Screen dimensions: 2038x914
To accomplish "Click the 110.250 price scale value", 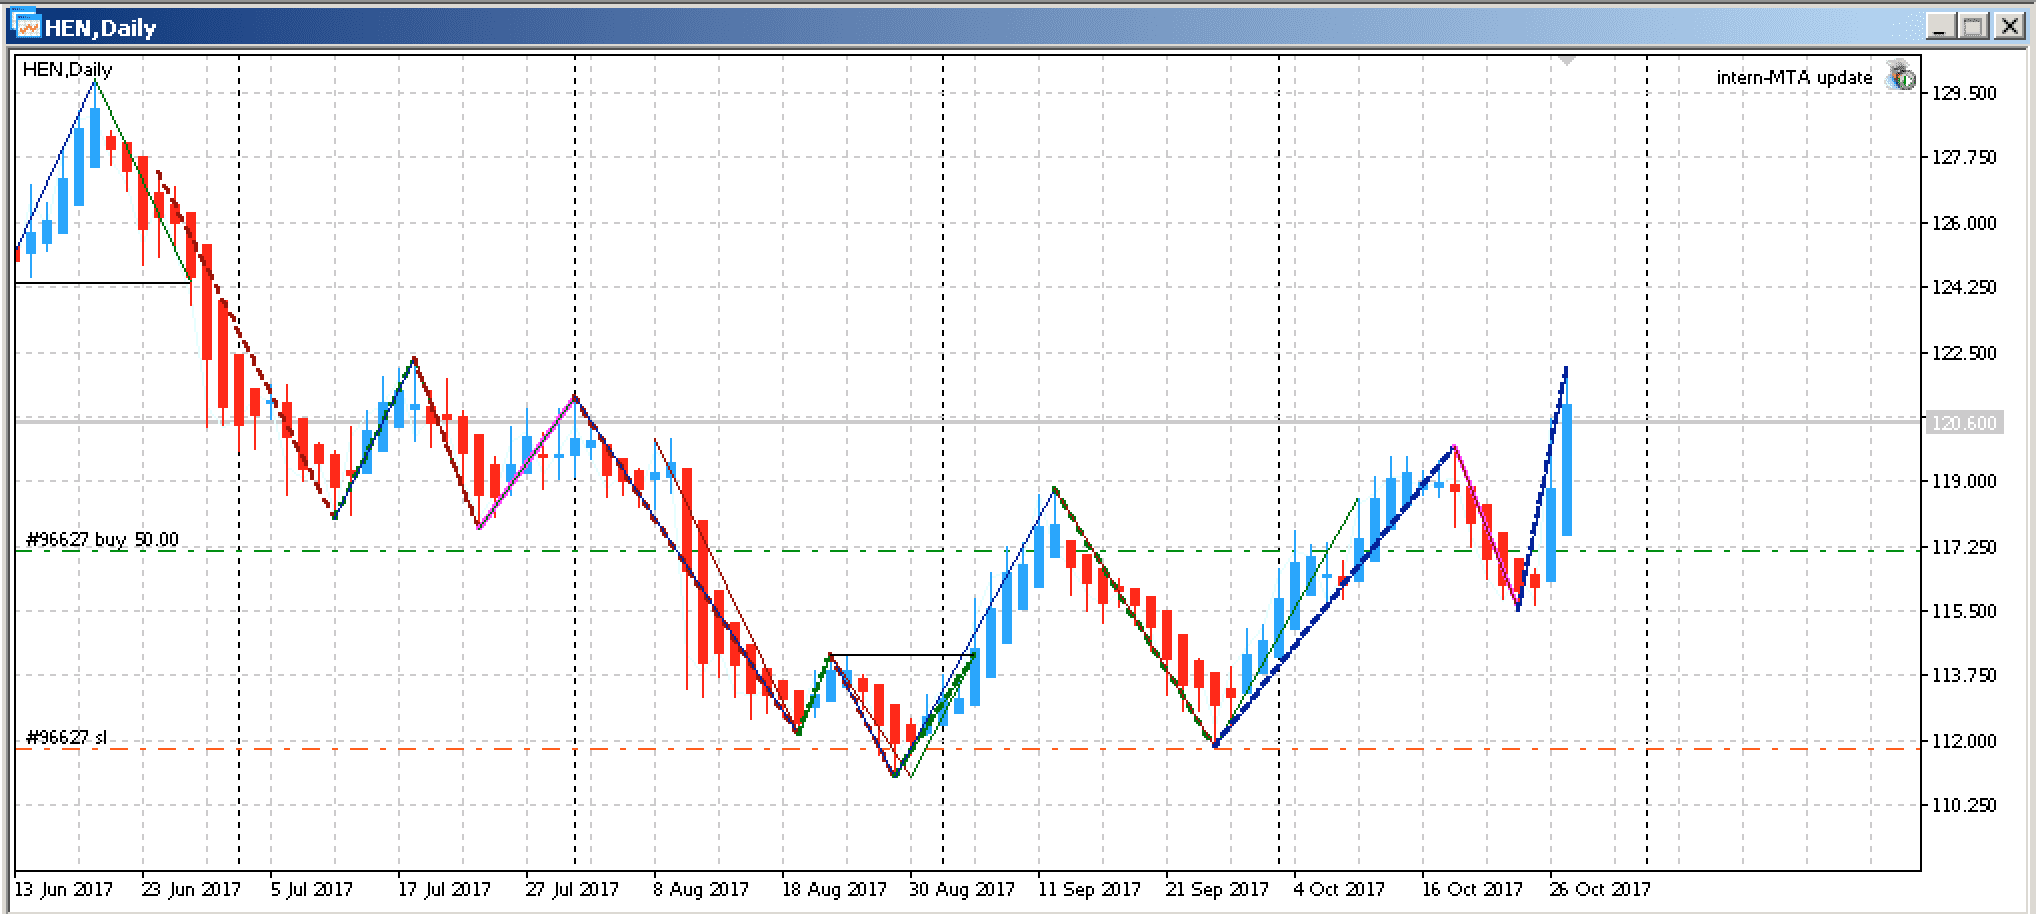I will click(x=1963, y=806).
